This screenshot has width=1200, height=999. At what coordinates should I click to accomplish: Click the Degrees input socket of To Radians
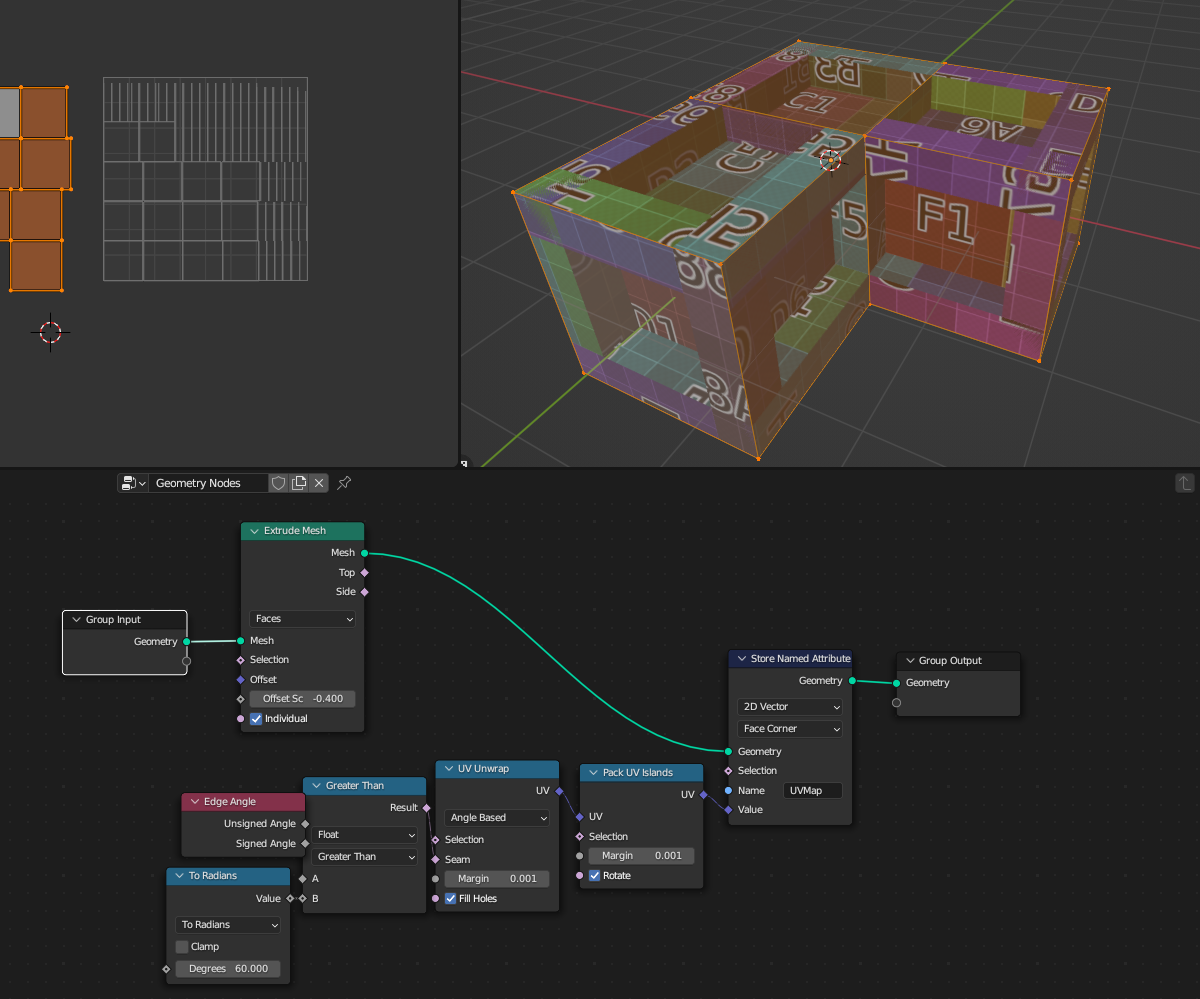point(166,969)
